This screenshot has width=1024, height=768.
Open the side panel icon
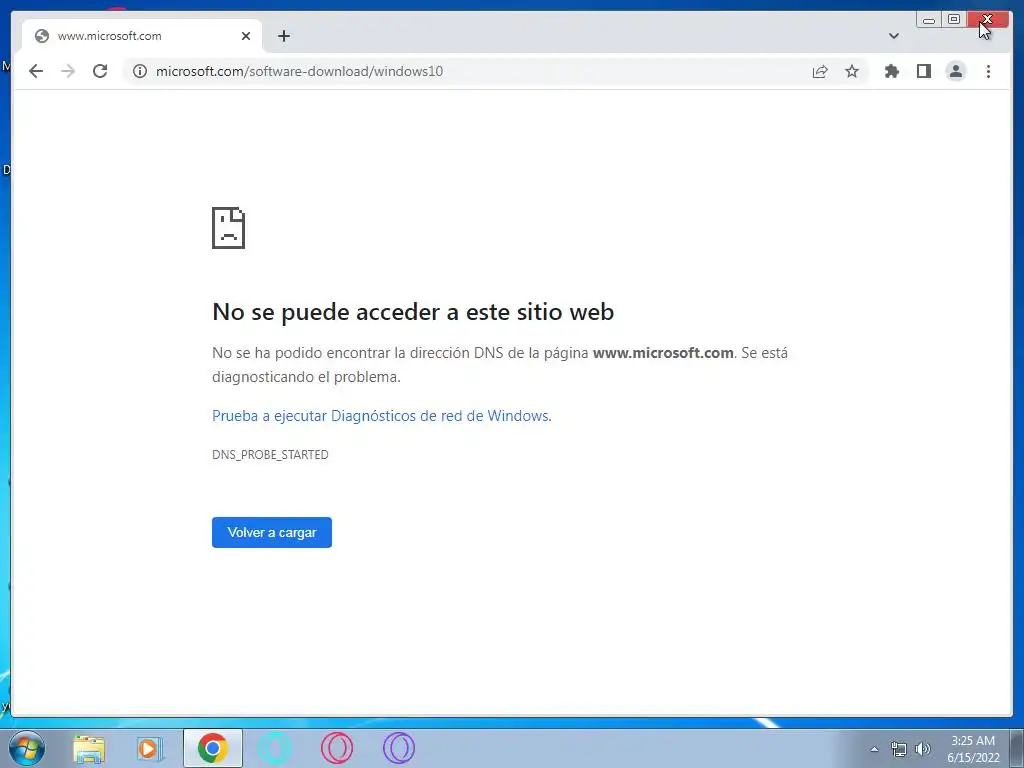[923, 71]
